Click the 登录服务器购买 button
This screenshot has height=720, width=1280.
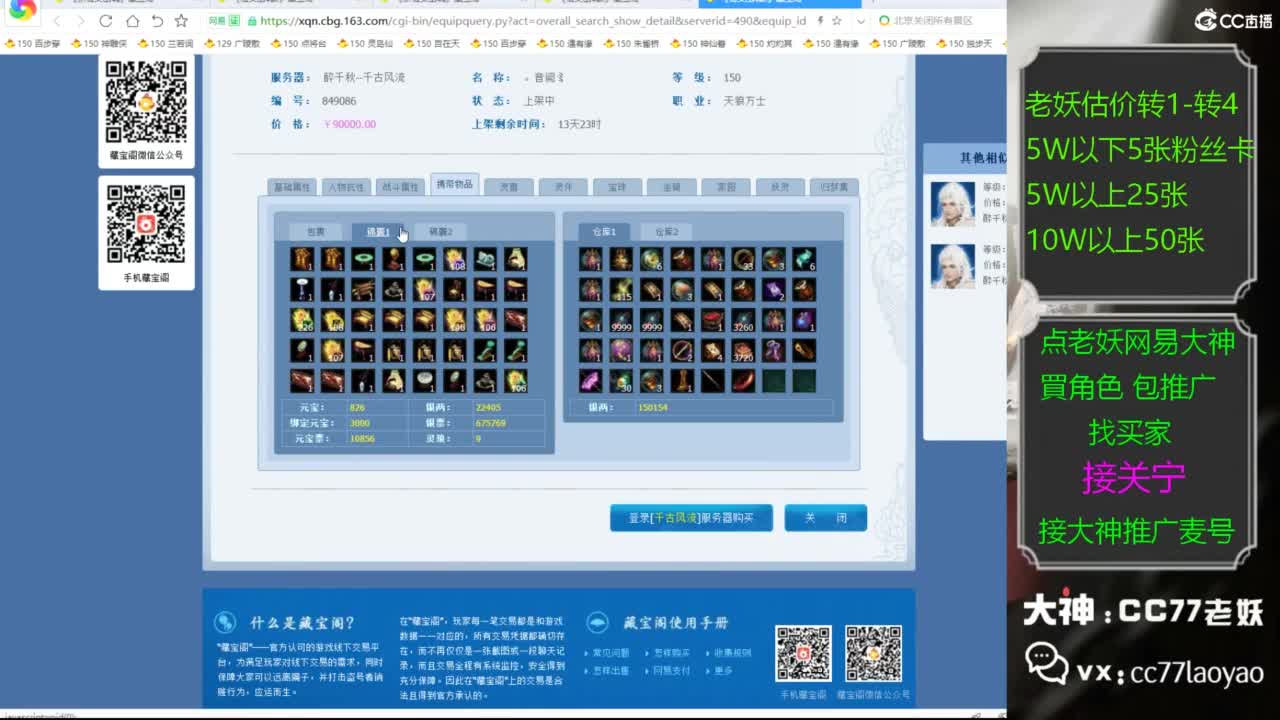coord(691,518)
